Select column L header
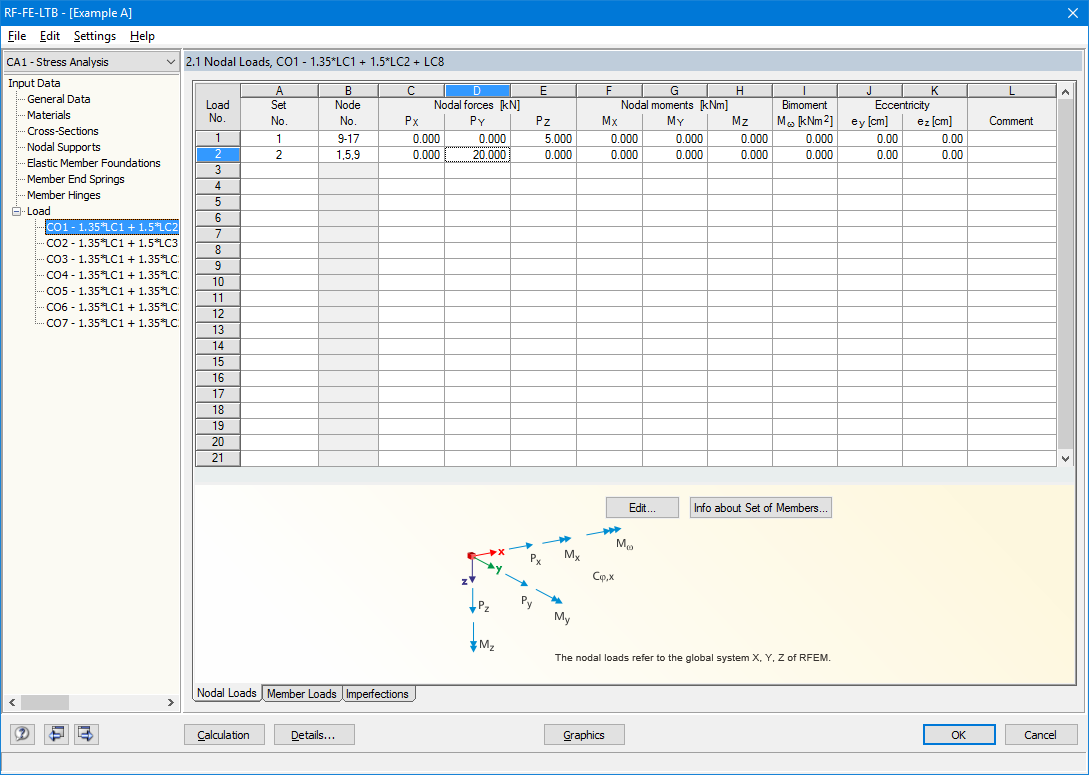This screenshot has height=775, width=1089. coord(1011,91)
